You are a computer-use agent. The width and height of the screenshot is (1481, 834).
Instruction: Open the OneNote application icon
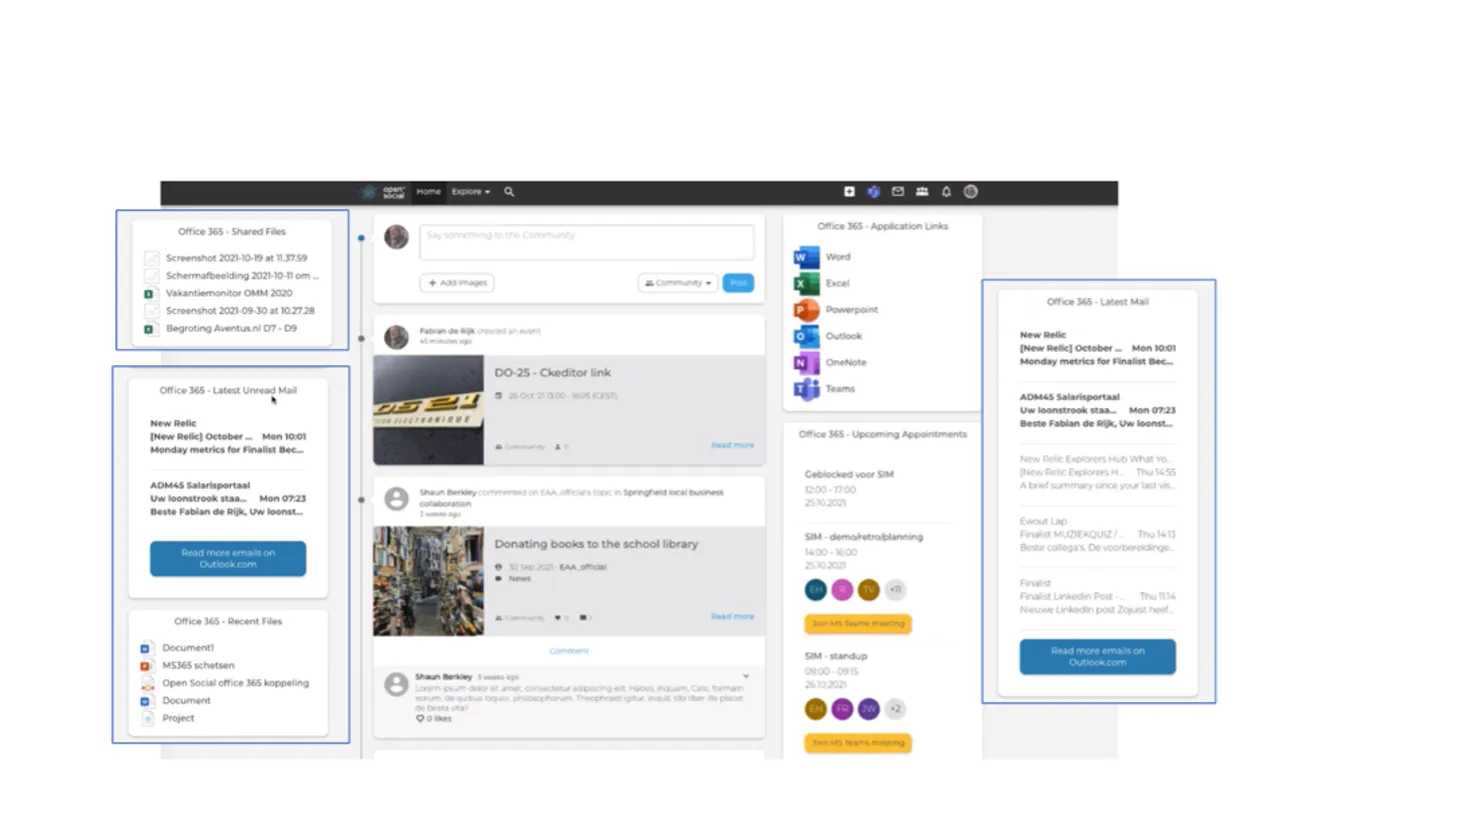coord(806,363)
